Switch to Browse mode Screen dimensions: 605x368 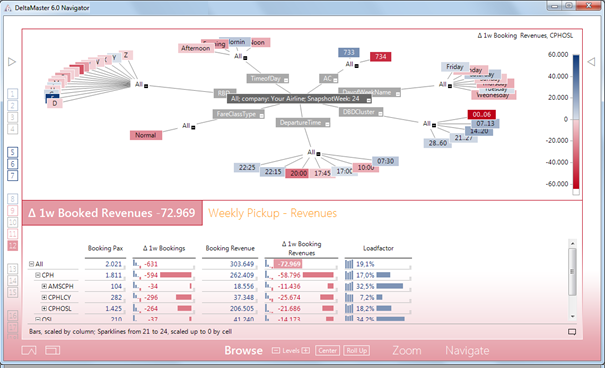(243, 350)
